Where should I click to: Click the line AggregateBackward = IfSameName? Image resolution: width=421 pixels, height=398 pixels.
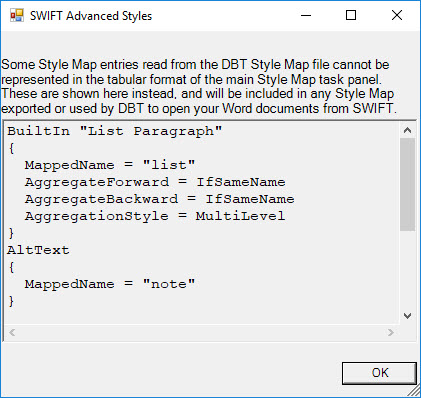coord(159,199)
